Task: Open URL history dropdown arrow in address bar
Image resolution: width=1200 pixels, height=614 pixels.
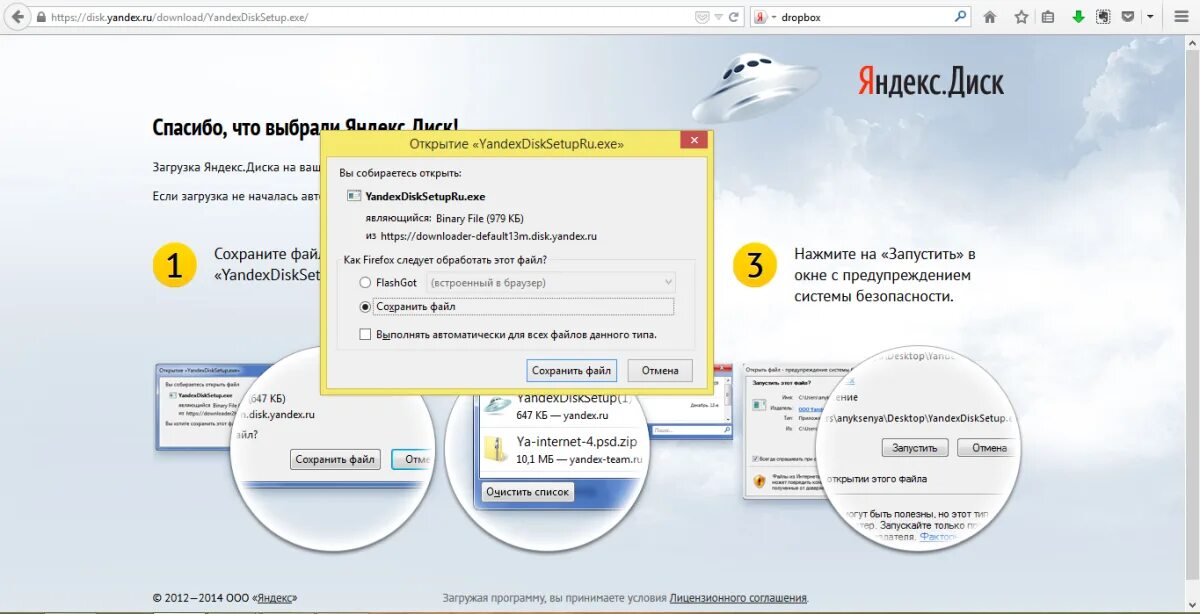Action: (719, 17)
